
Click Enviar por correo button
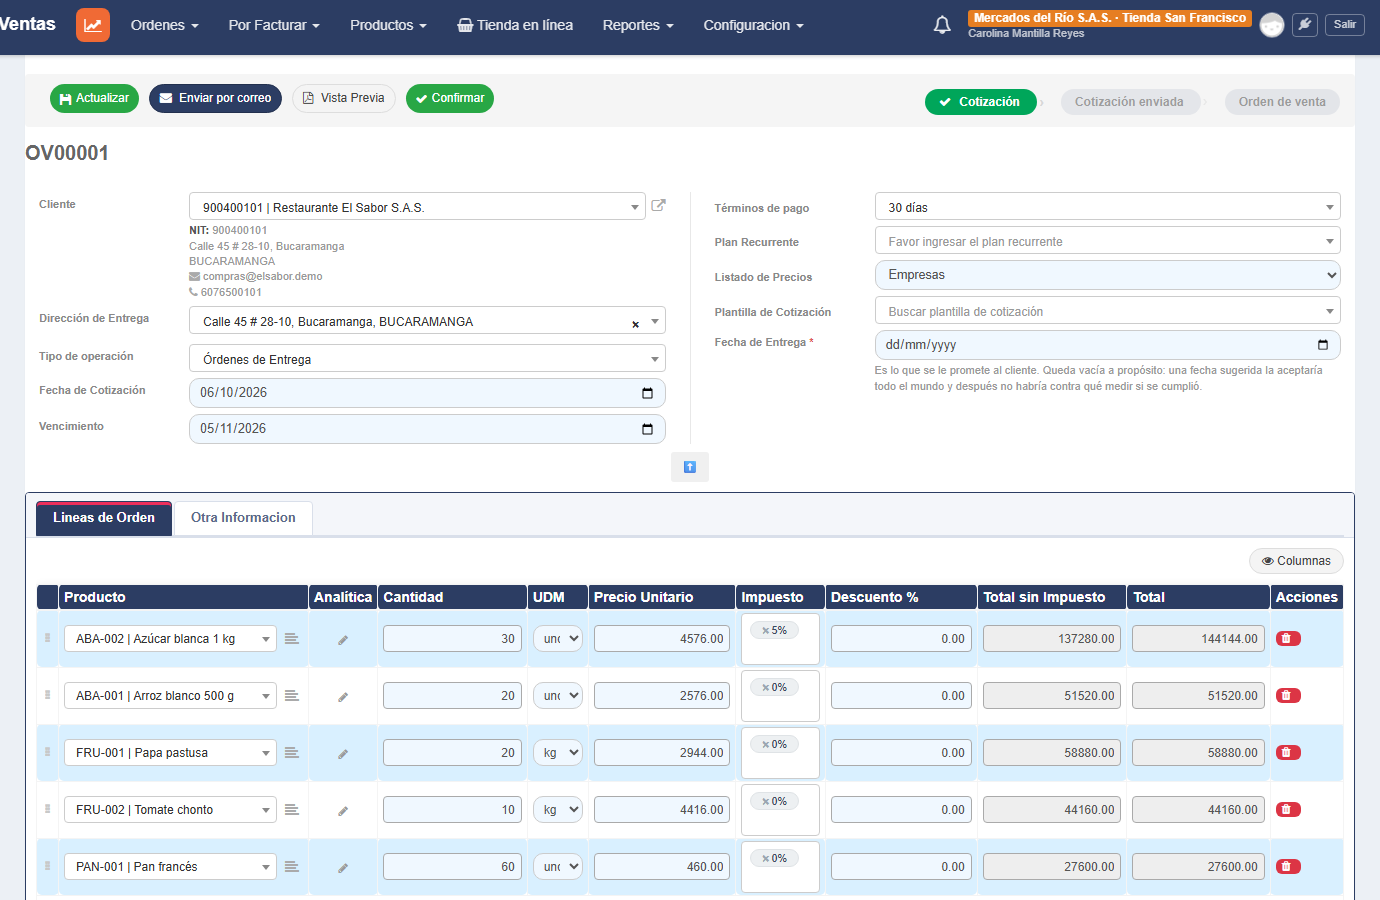point(215,98)
